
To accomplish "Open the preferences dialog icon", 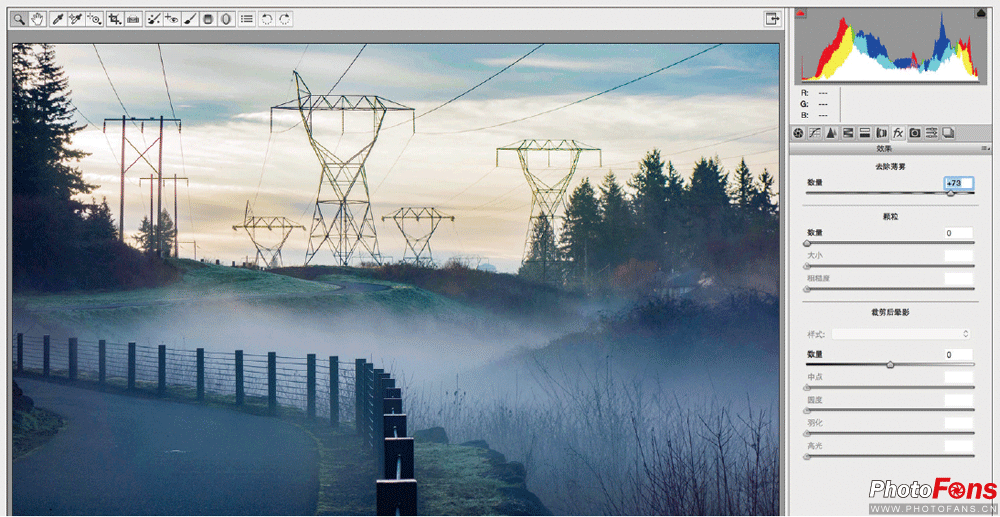I will pyautogui.click(x=247, y=19).
